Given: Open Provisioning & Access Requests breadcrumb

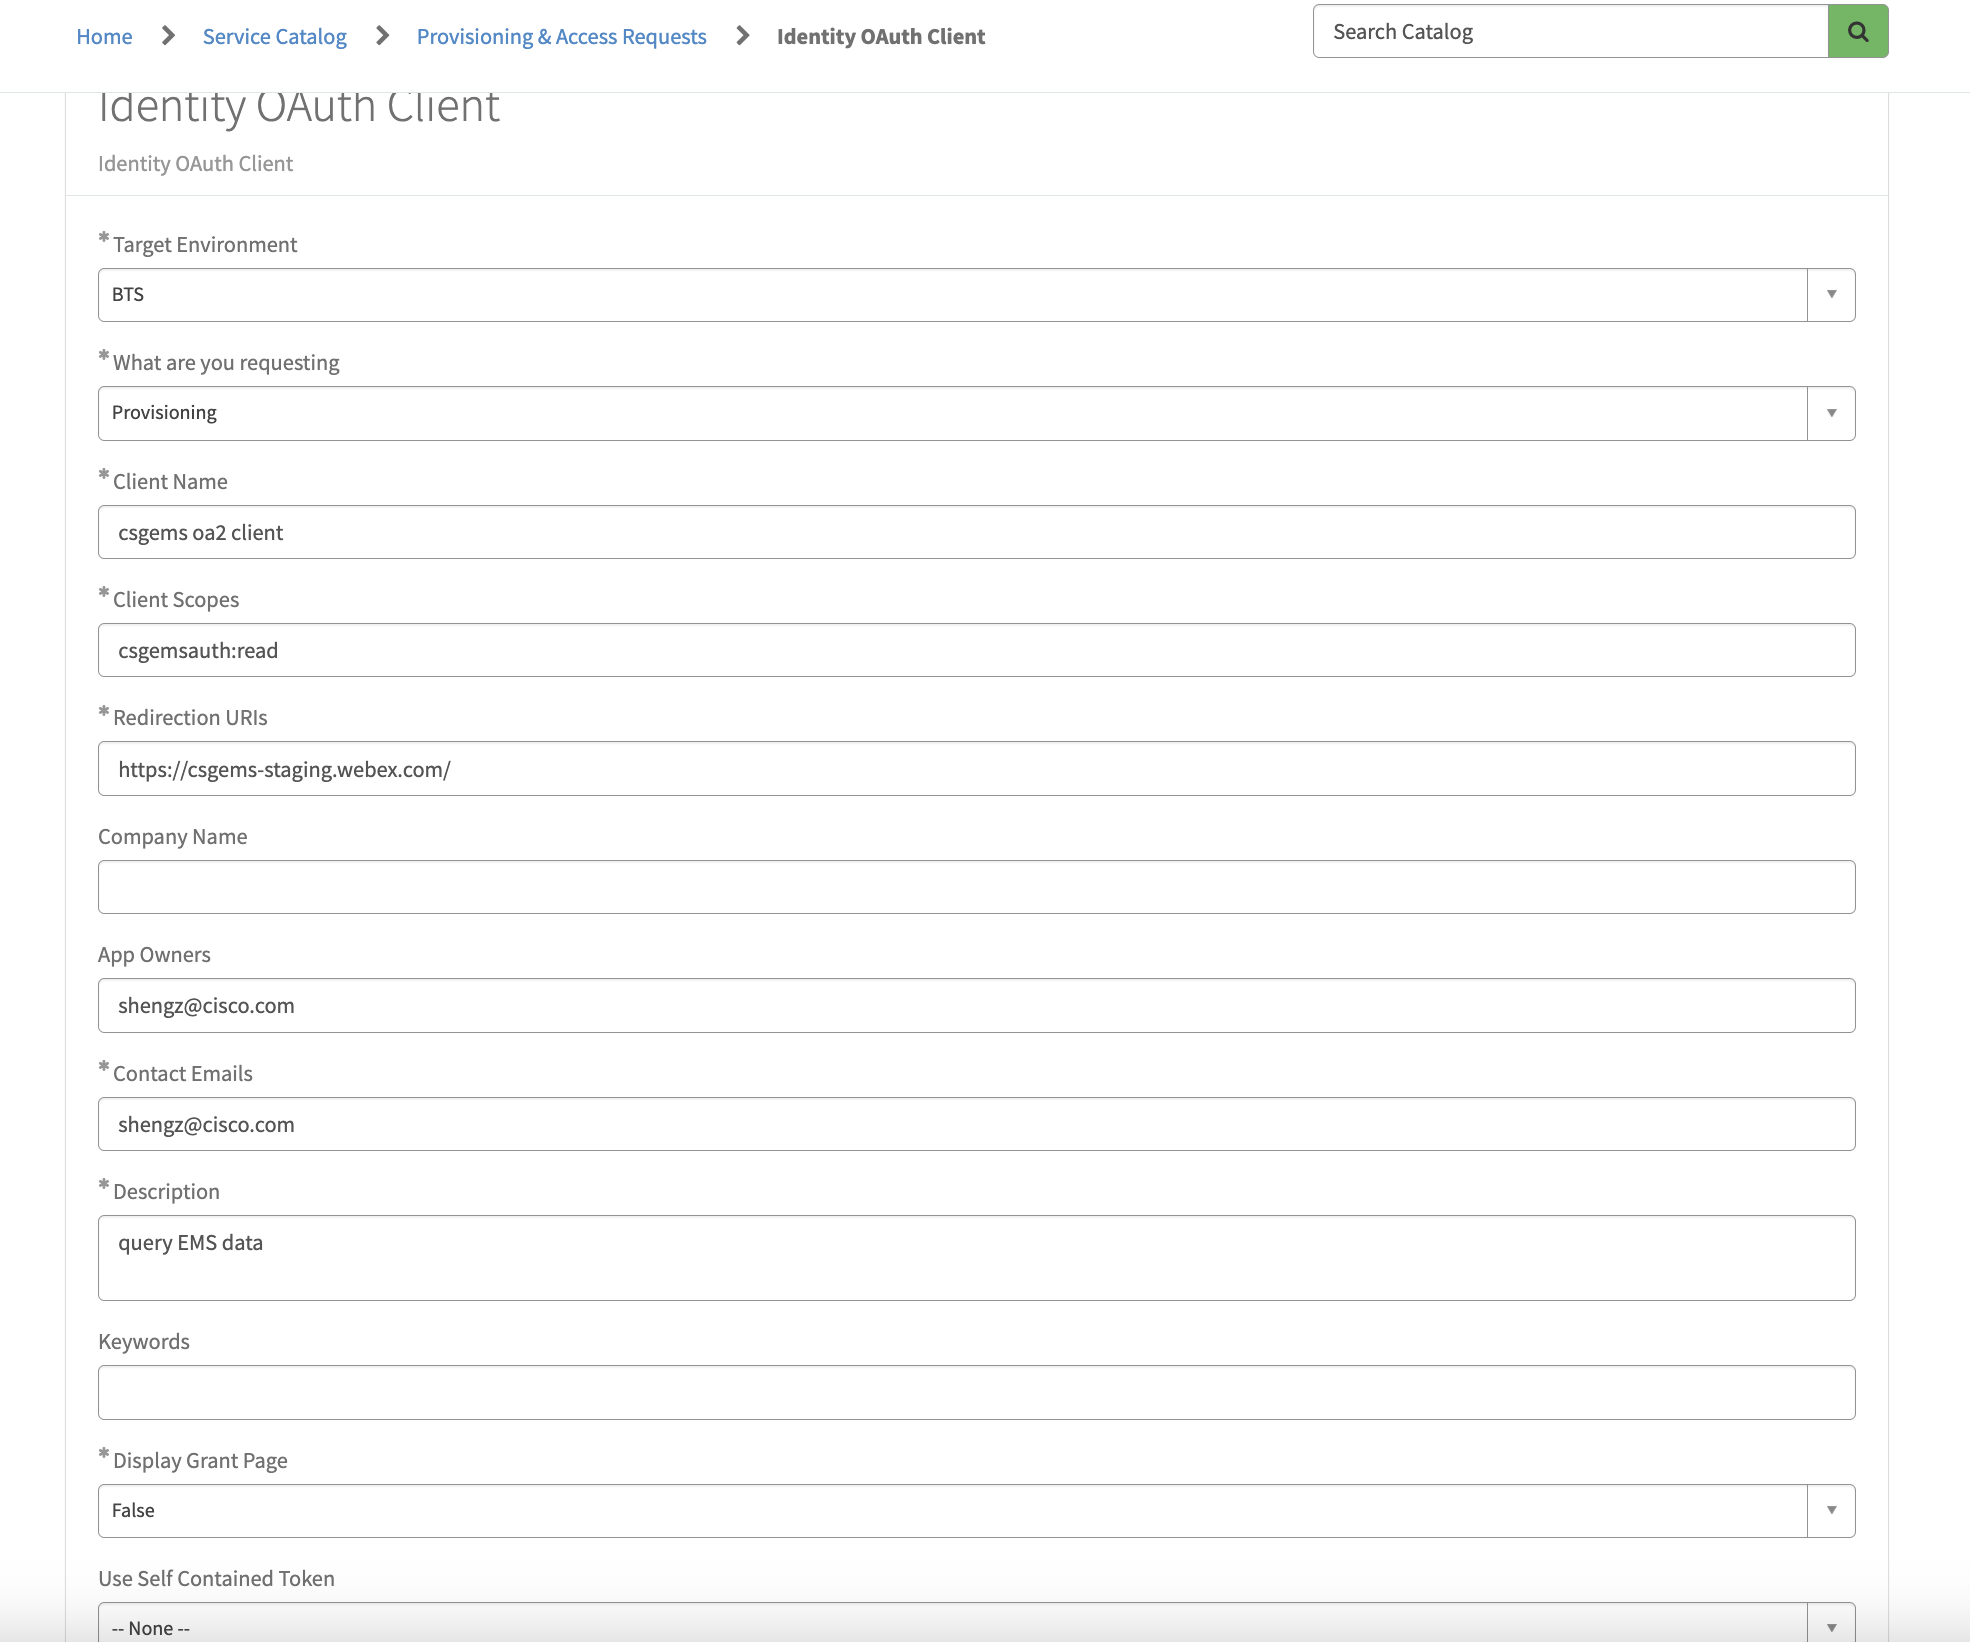Looking at the screenshot, I should click(561, 37).
